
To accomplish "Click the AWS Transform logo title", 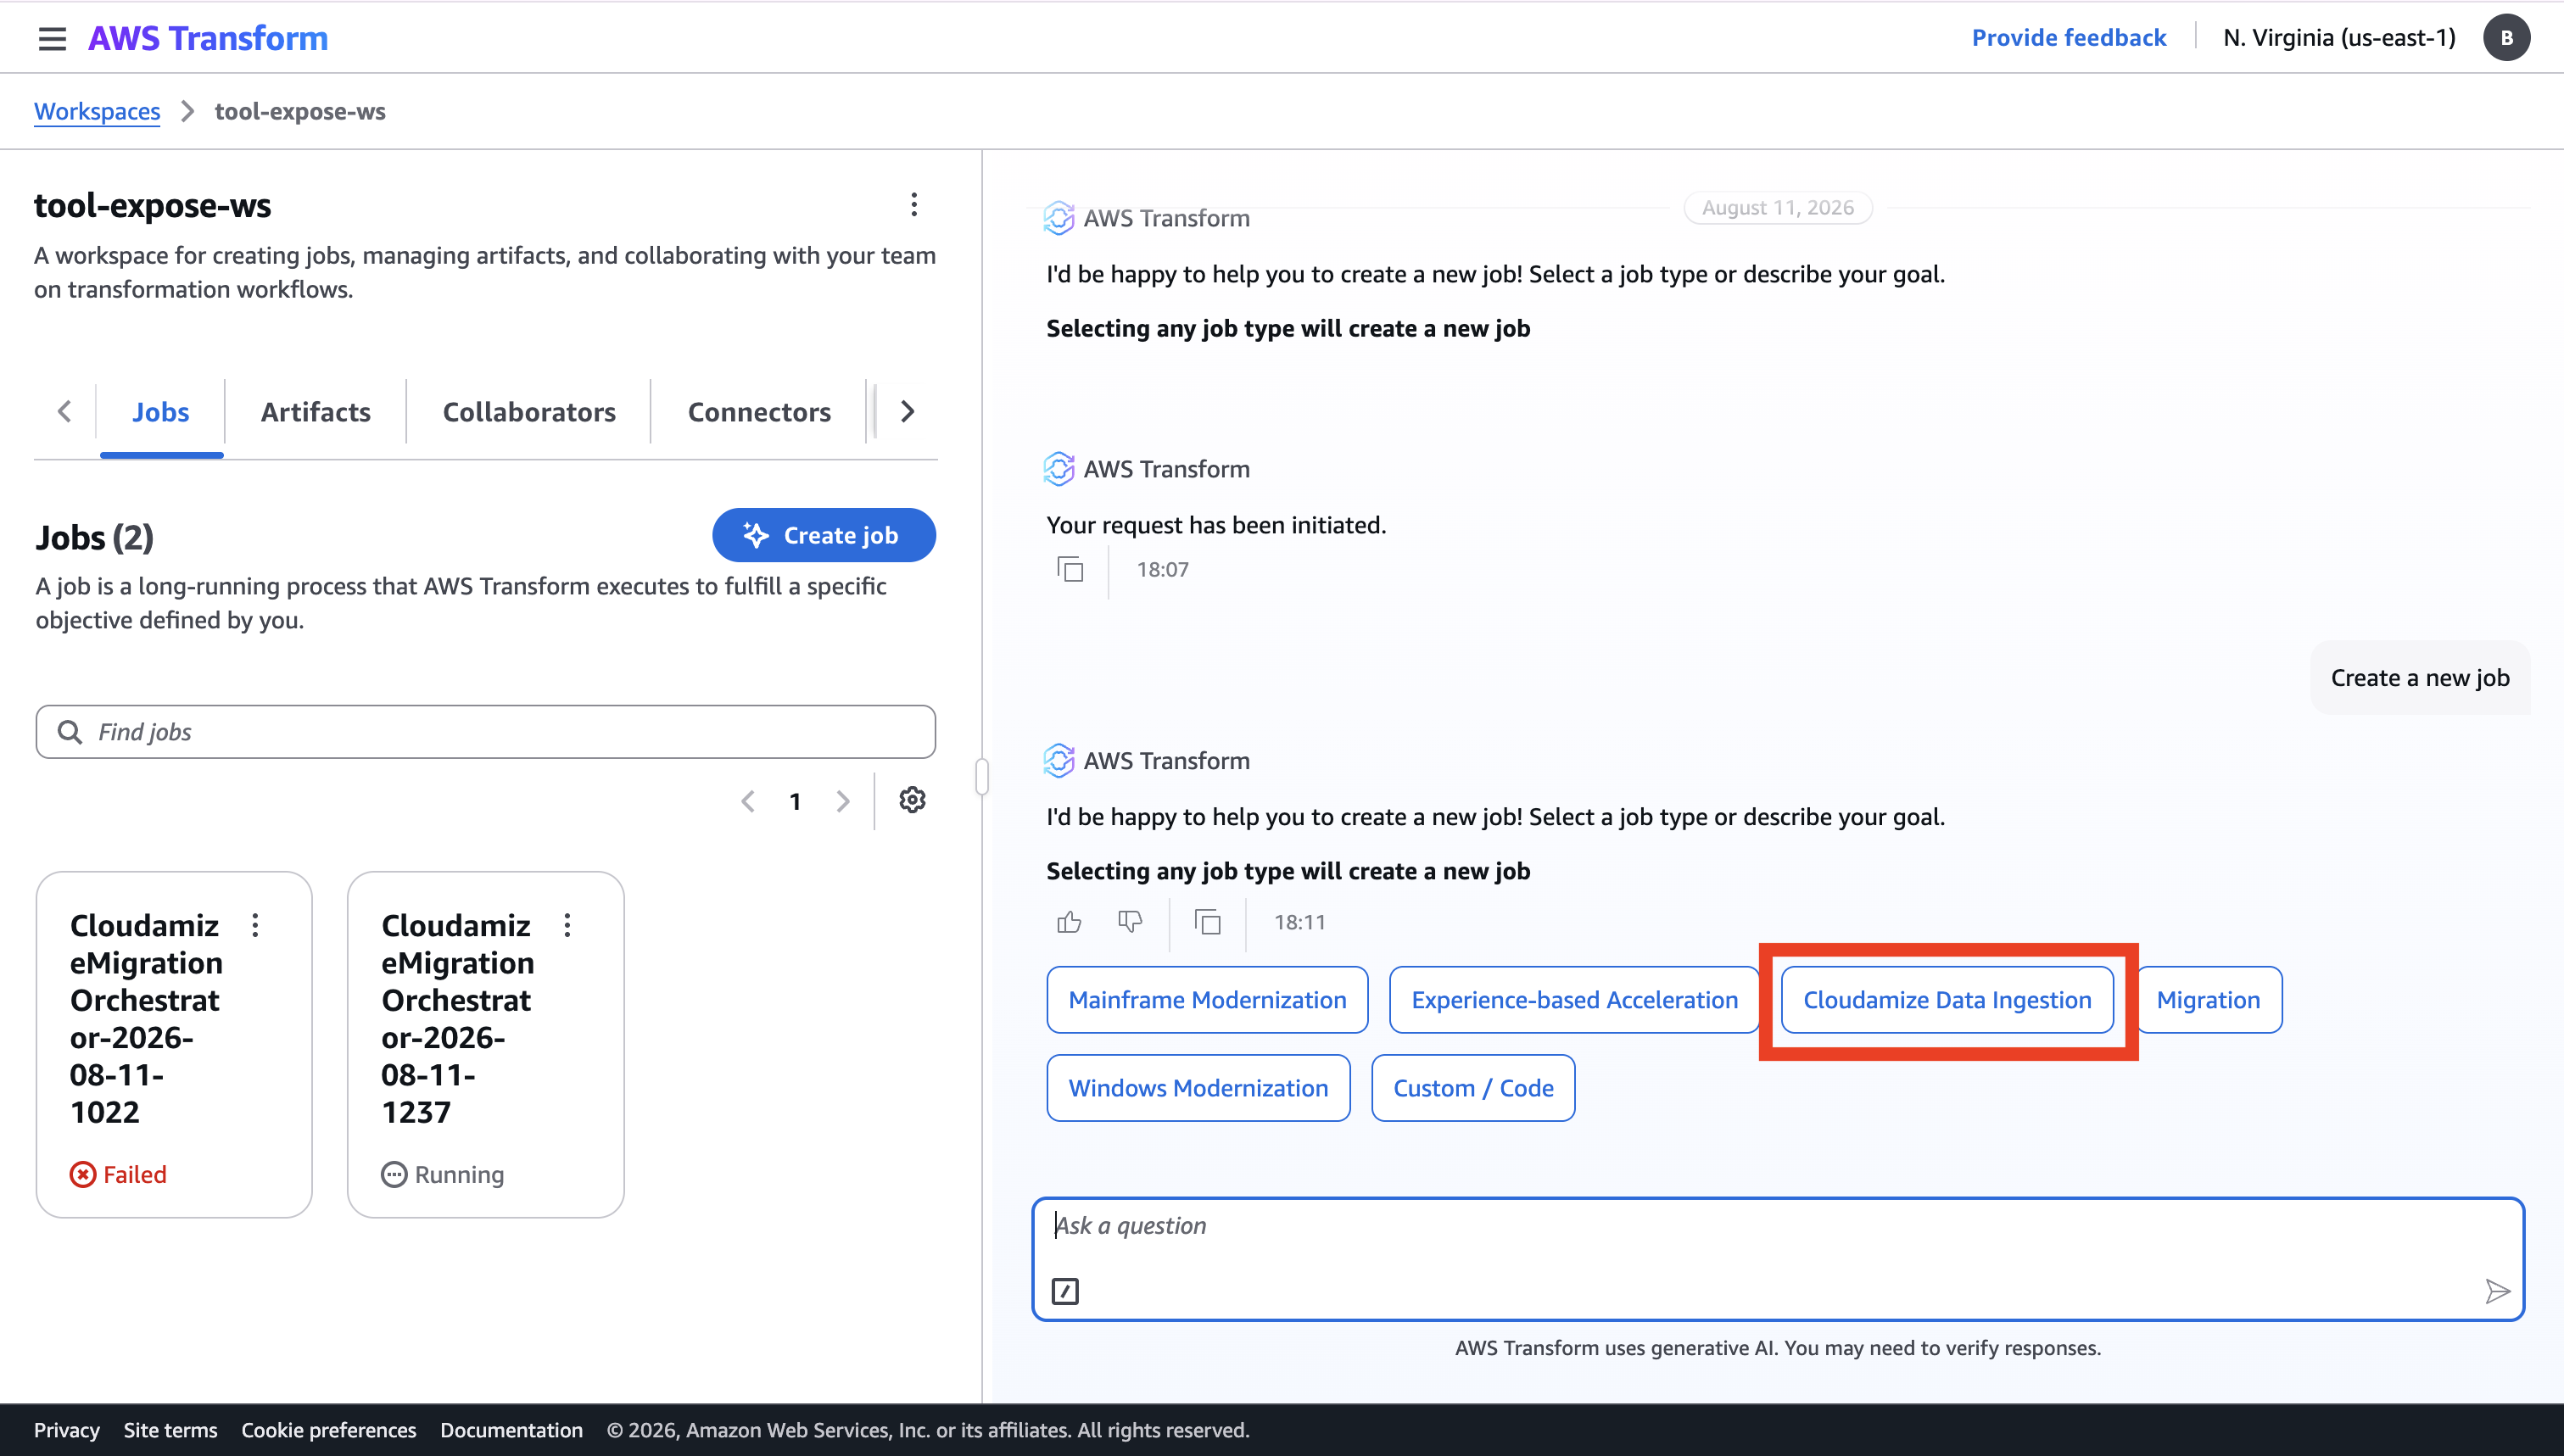I will pyautogui.click(x=208, y=38).
